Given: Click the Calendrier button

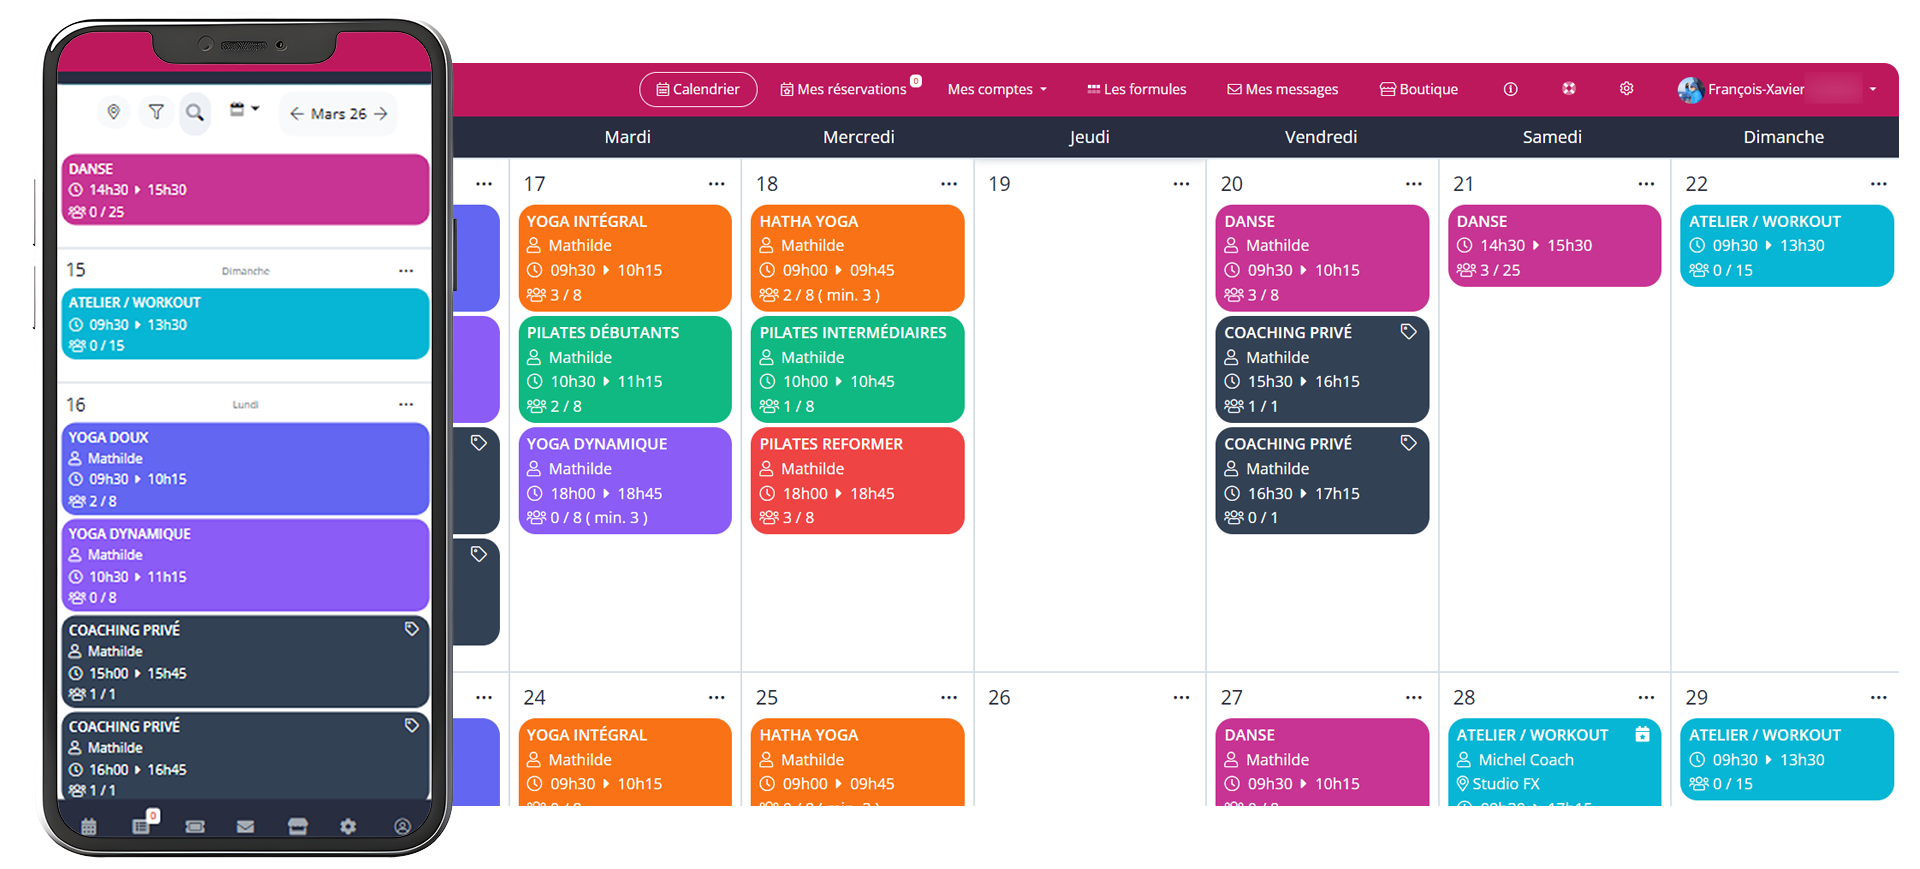Looking at the screenshot, I should coord(698,89).
